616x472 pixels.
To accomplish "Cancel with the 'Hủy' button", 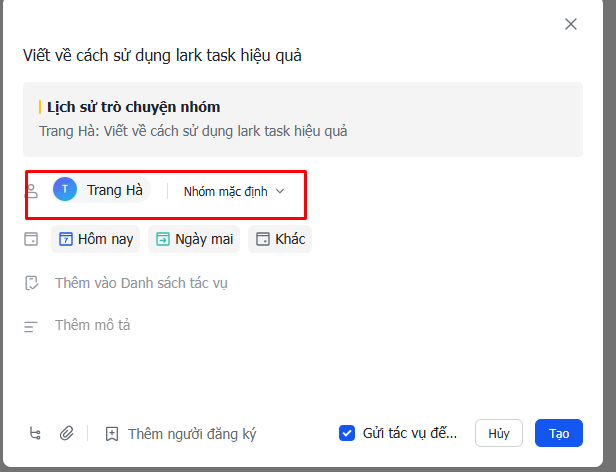I will (x=499, y=433).
